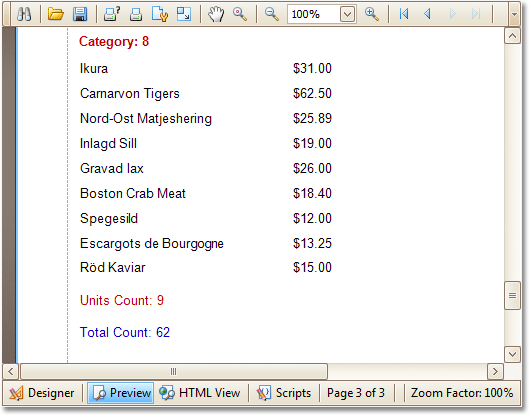
Task: Open a document with folder icon
Action: coord(55,14)
